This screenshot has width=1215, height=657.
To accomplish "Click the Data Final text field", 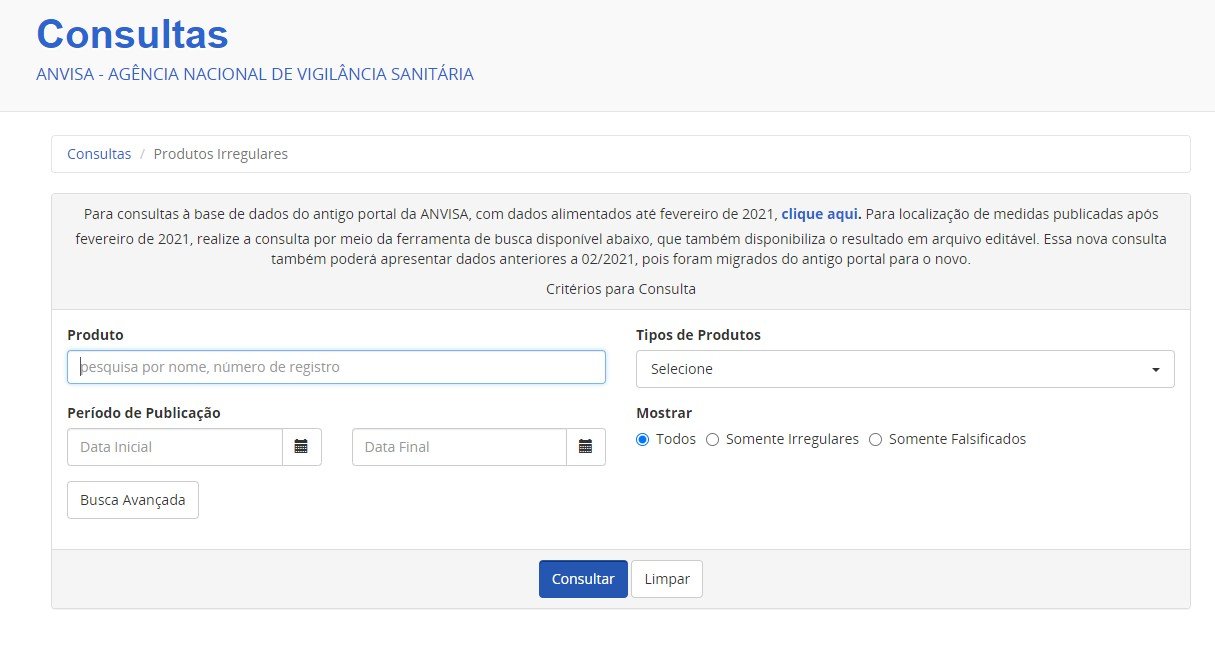I will tap(459, 447).
